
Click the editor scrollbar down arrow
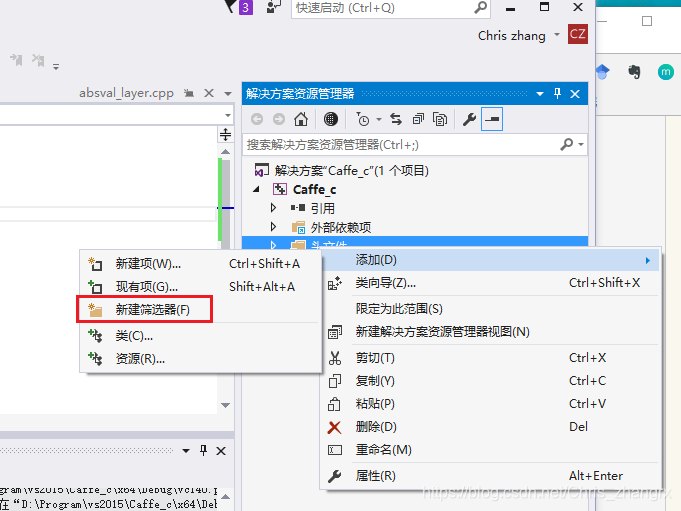(225, 405)
